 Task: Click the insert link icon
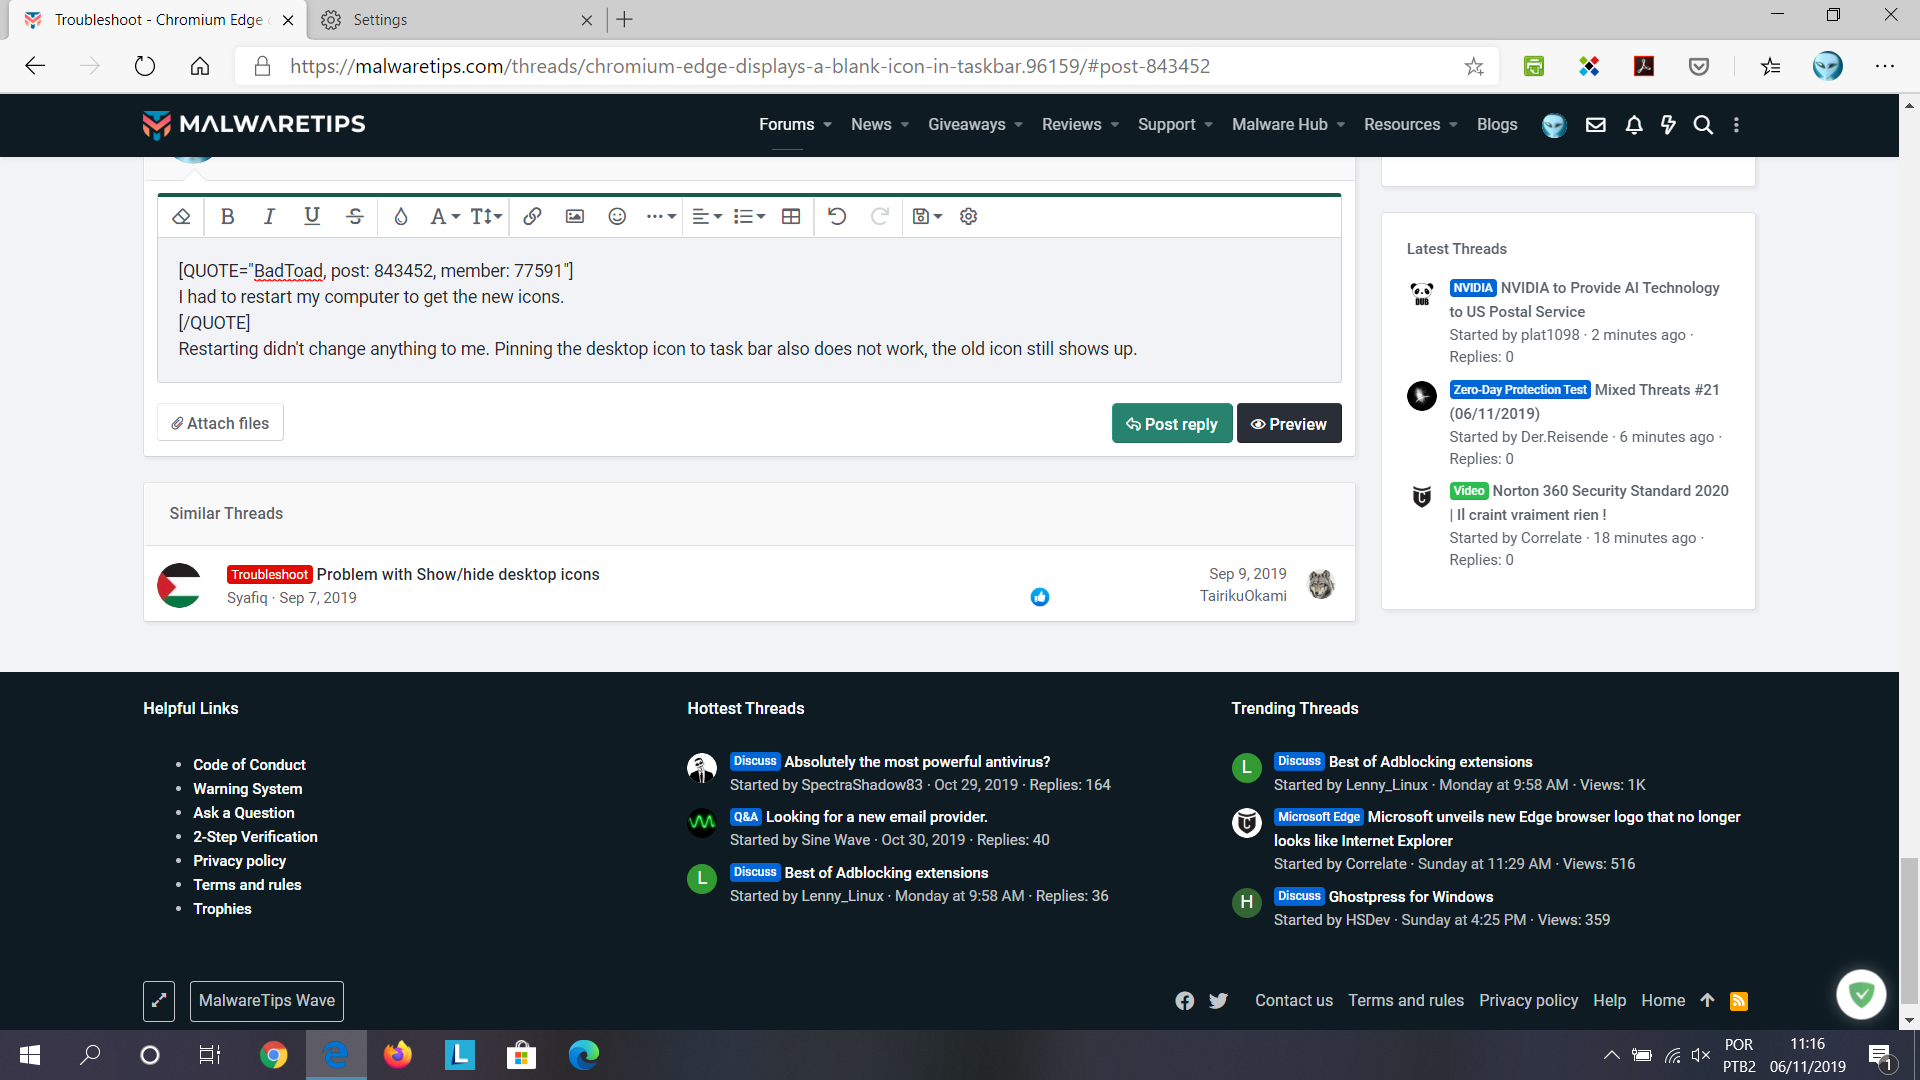532,216
